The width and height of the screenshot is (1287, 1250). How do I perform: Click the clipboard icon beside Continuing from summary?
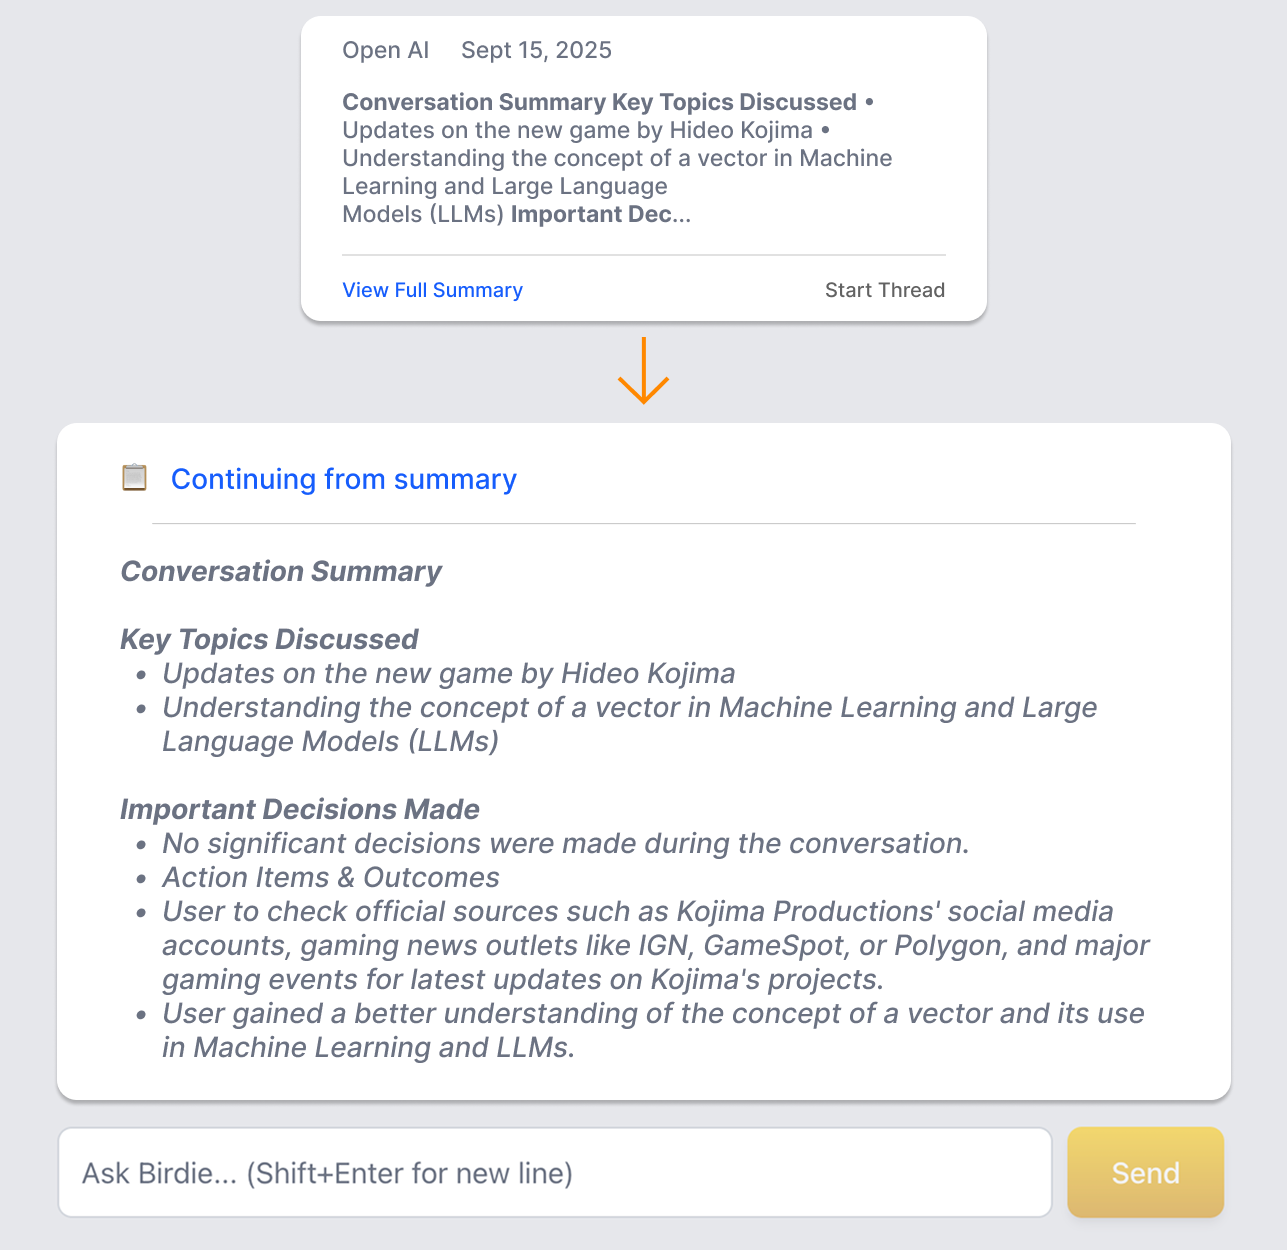pos(134,478)
